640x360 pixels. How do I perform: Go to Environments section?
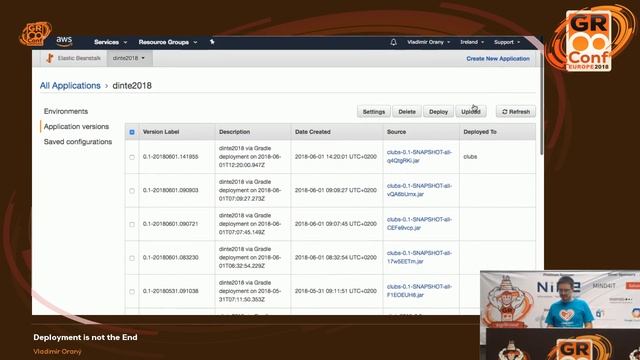pyautogui.click(x=66, y=111)
